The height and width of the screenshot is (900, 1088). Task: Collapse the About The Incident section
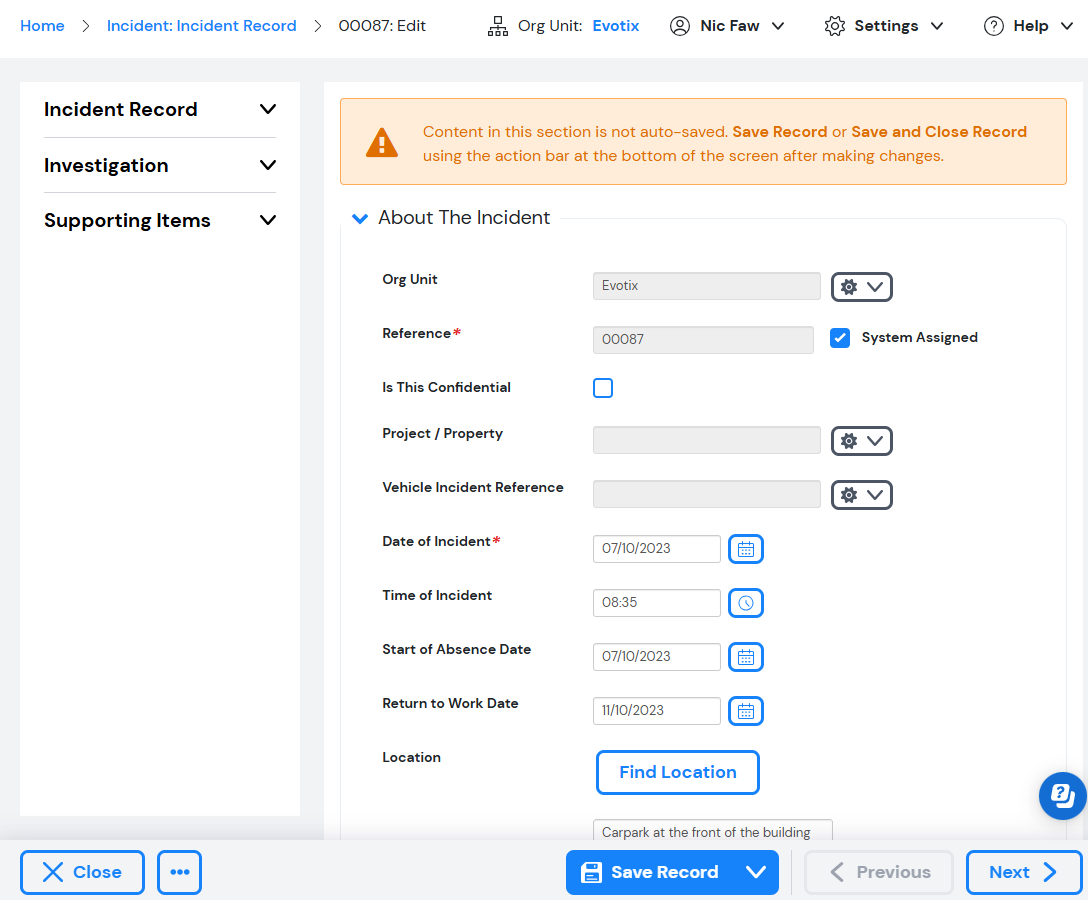pos(360,219)
